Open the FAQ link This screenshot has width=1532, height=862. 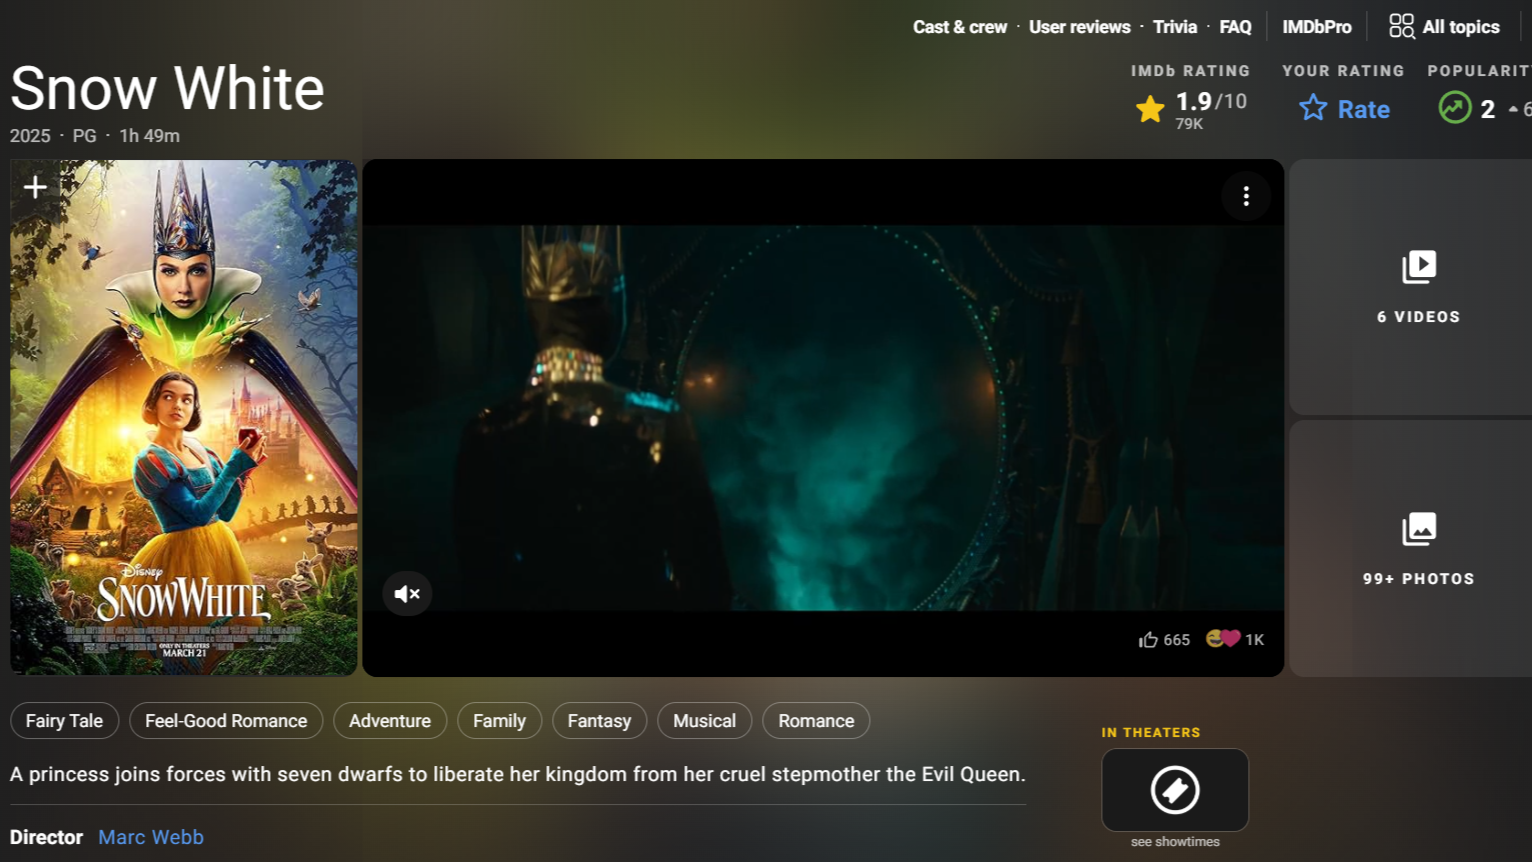click(1235, 27)
